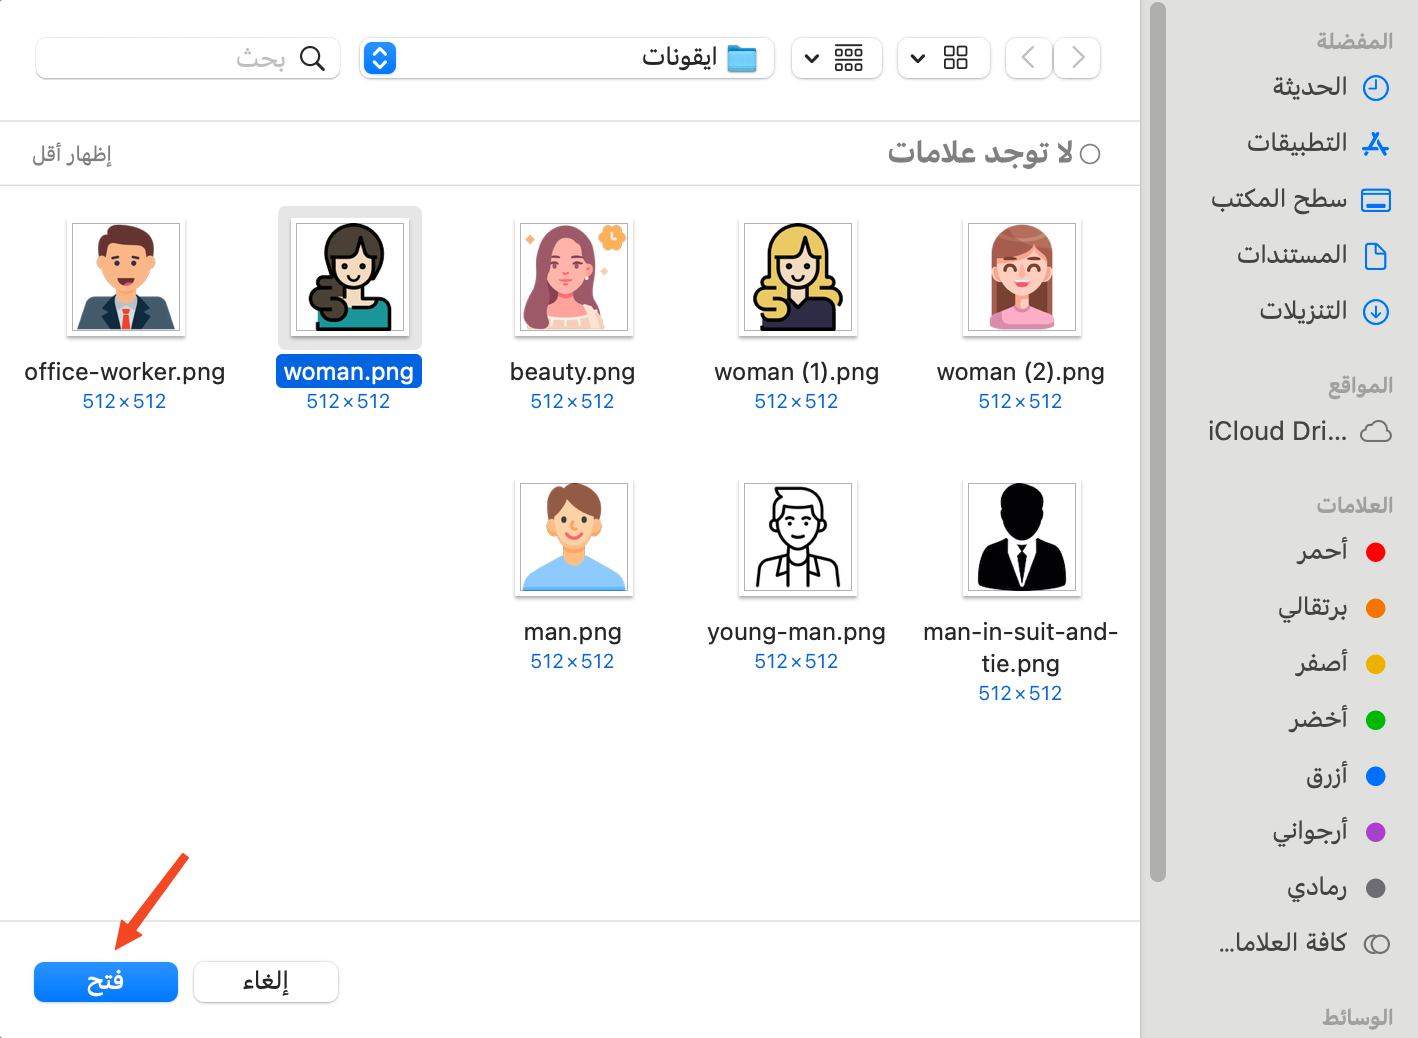
Task: Select the Applications (التطبيقات) sidebar icon
Action: point(1376,144)
